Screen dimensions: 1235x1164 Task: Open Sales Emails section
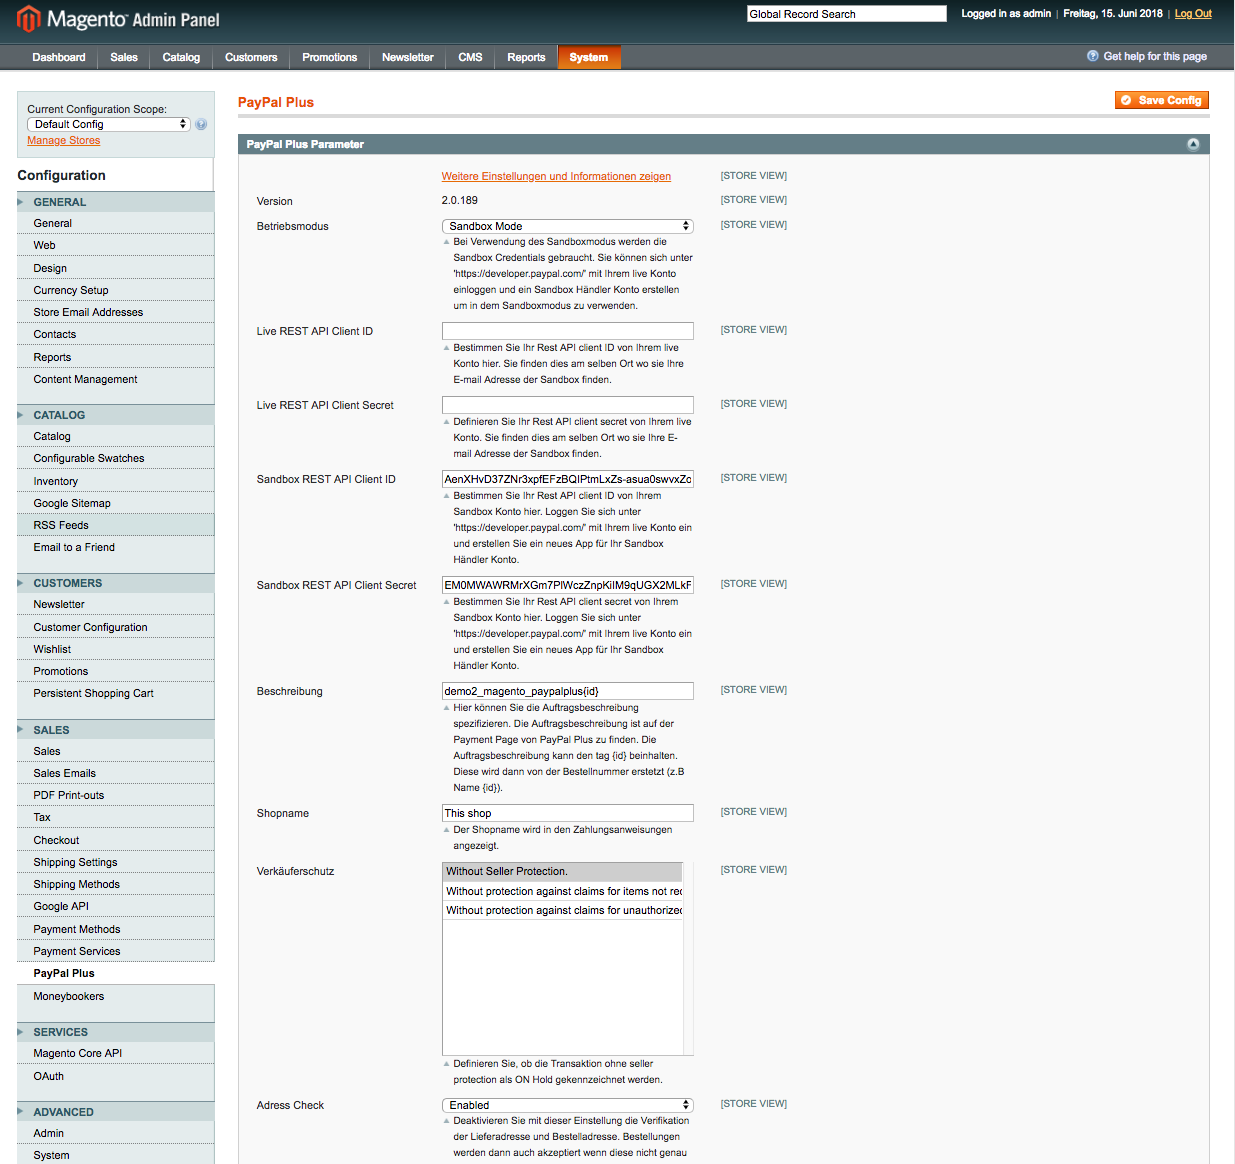pos(116,774)
